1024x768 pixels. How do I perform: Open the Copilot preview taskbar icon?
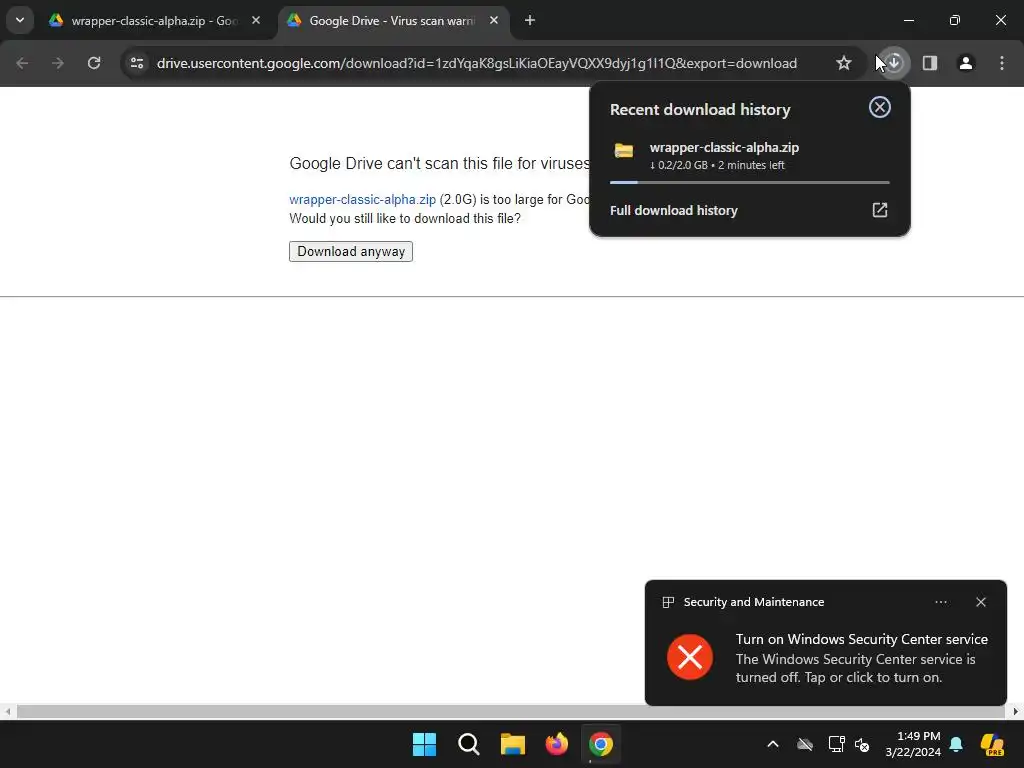[992, 744]
